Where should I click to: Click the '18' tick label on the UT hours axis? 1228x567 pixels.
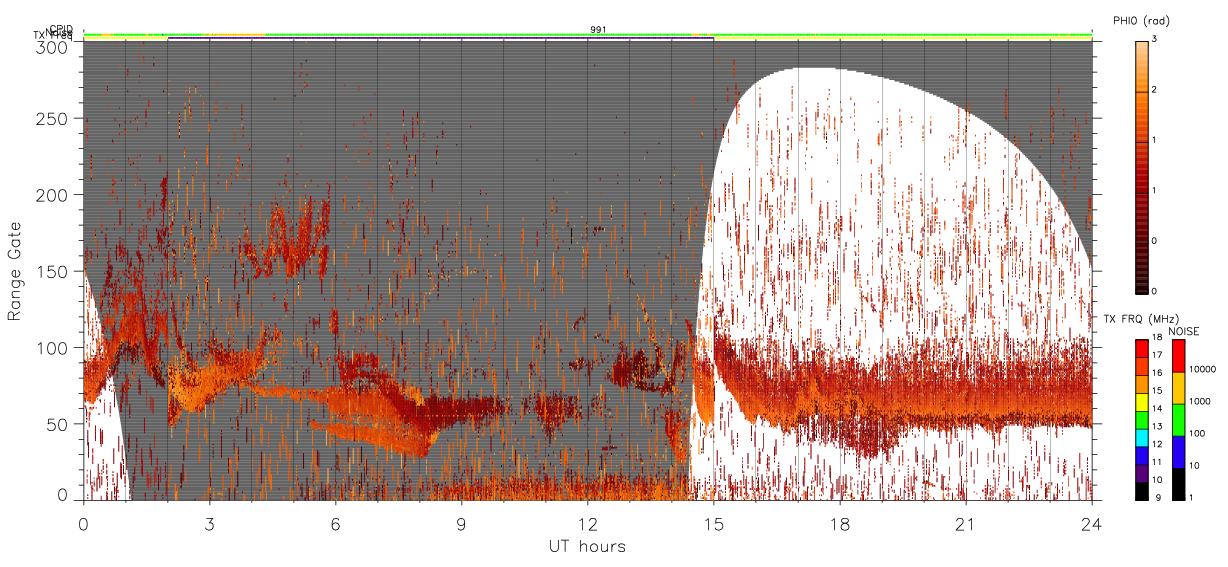(x=840, y=524)
